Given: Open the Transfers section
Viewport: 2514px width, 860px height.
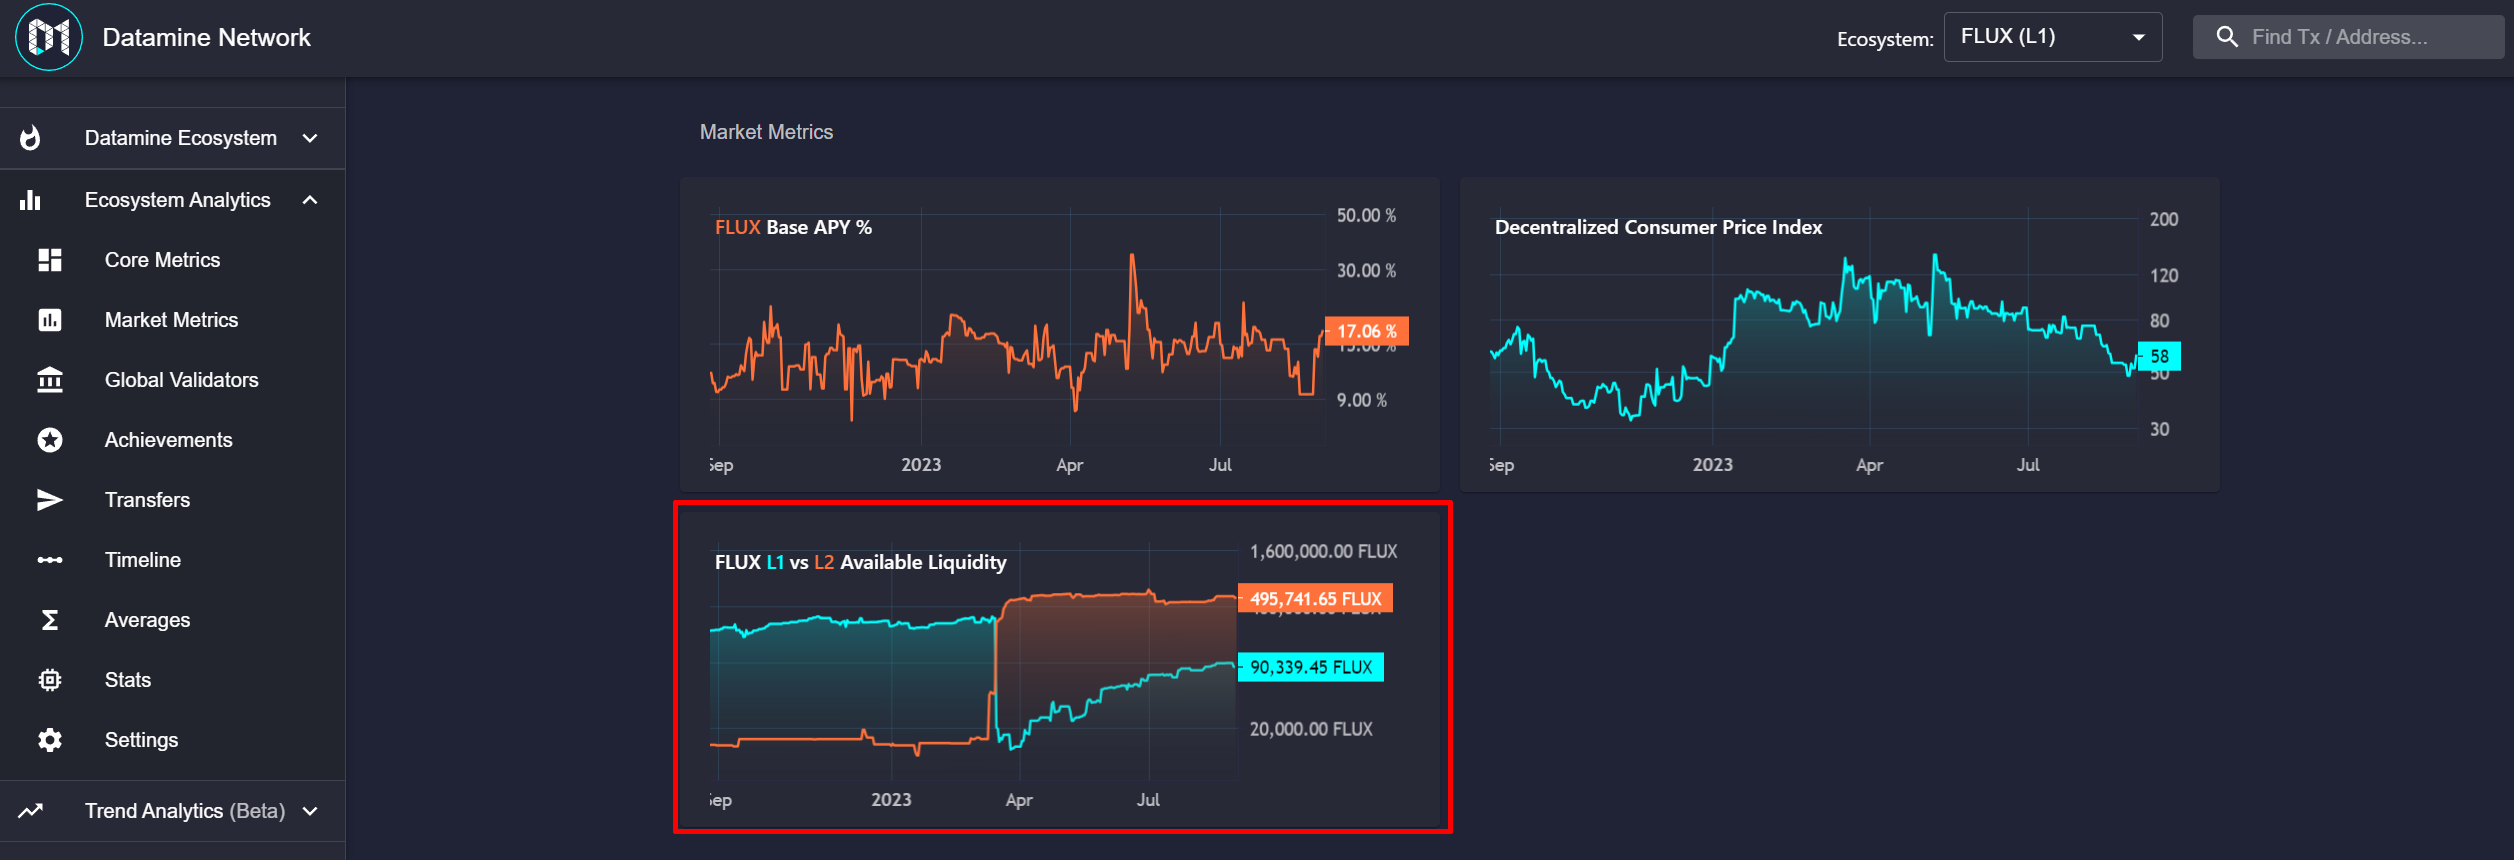Looking at the screenshot, I should tap(147, 500).
